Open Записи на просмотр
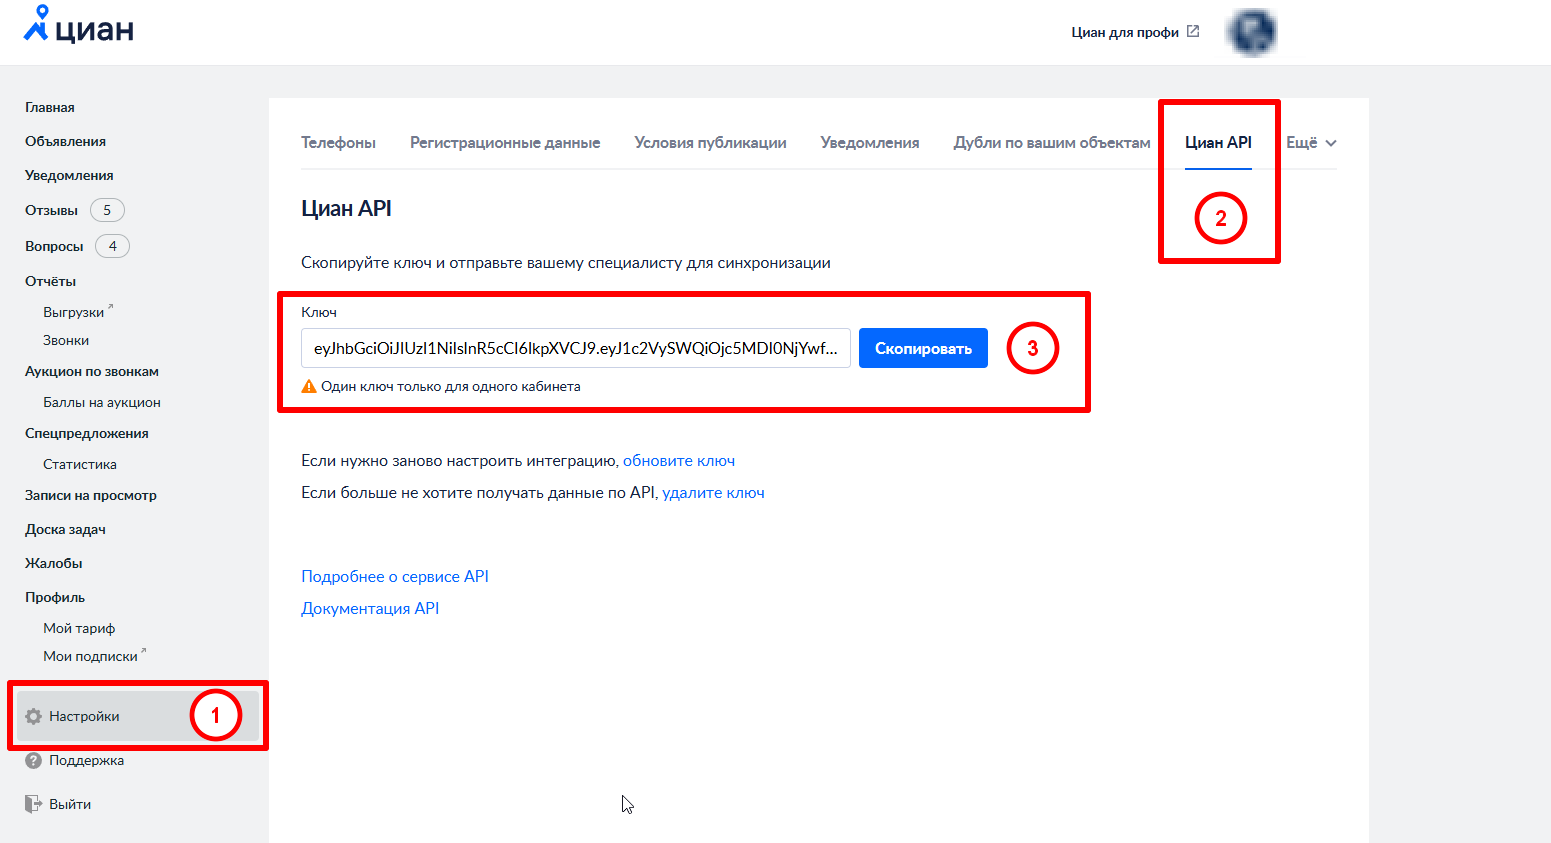This screenshot has height=843, width=1551. coord(91,495)
